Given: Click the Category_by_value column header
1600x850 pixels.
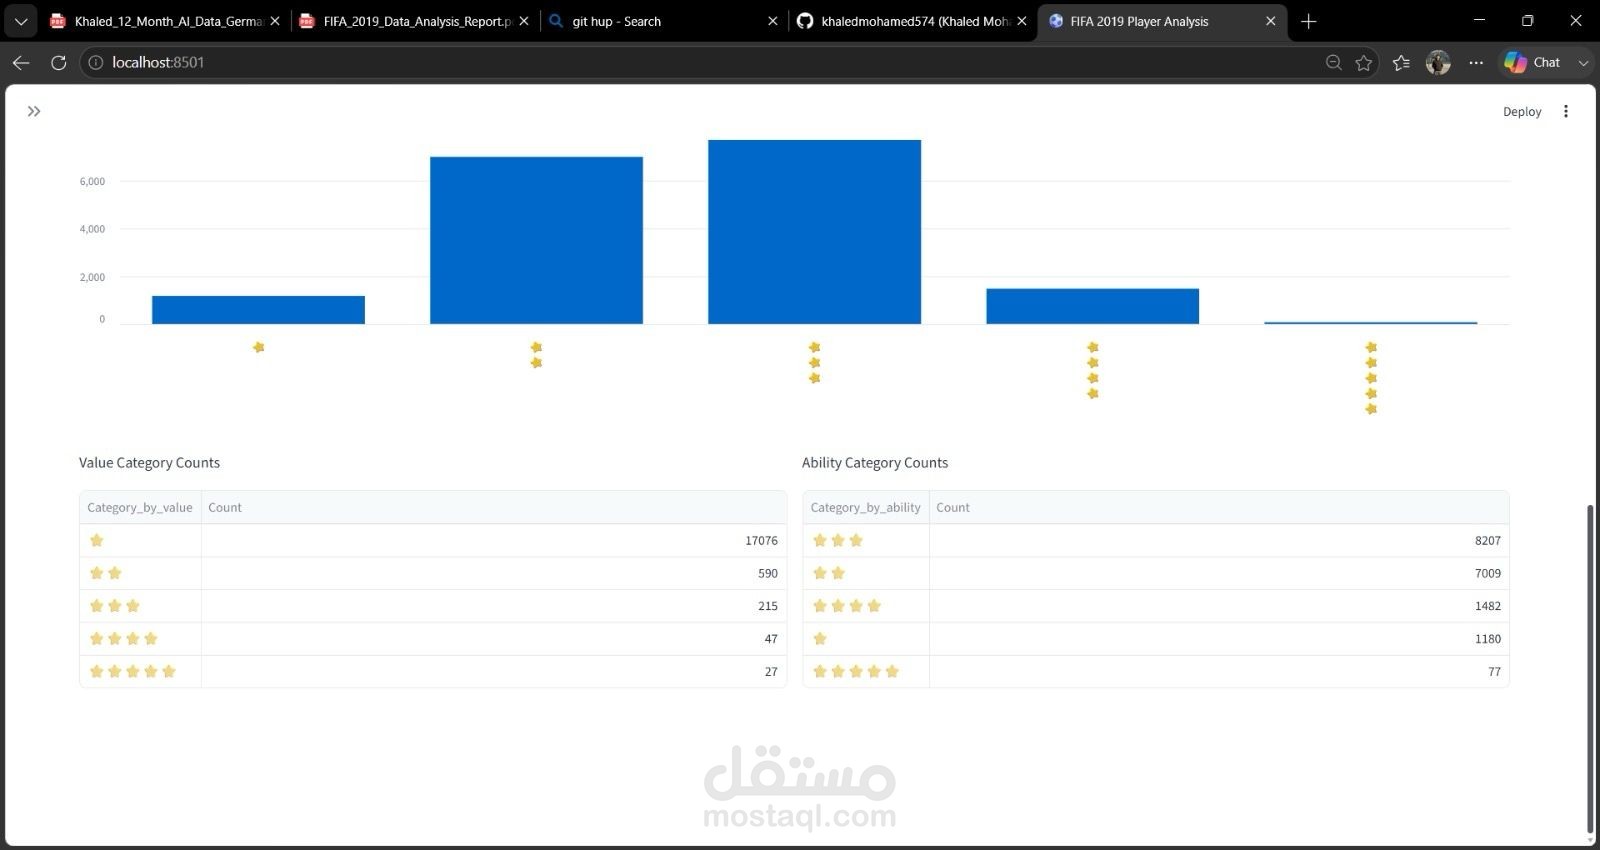Looking at the screenshot, I should (x=140, y=507).
